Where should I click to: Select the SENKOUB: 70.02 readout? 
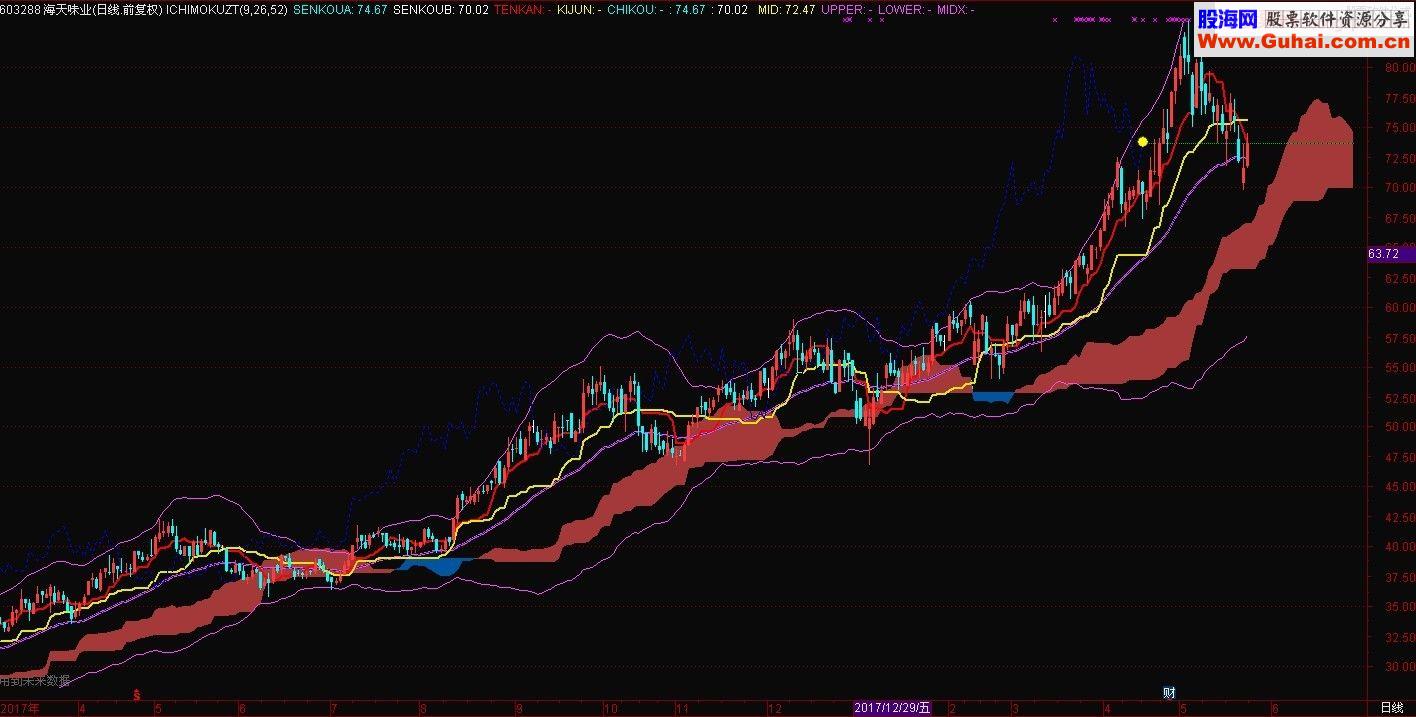(x=442, y=9)
